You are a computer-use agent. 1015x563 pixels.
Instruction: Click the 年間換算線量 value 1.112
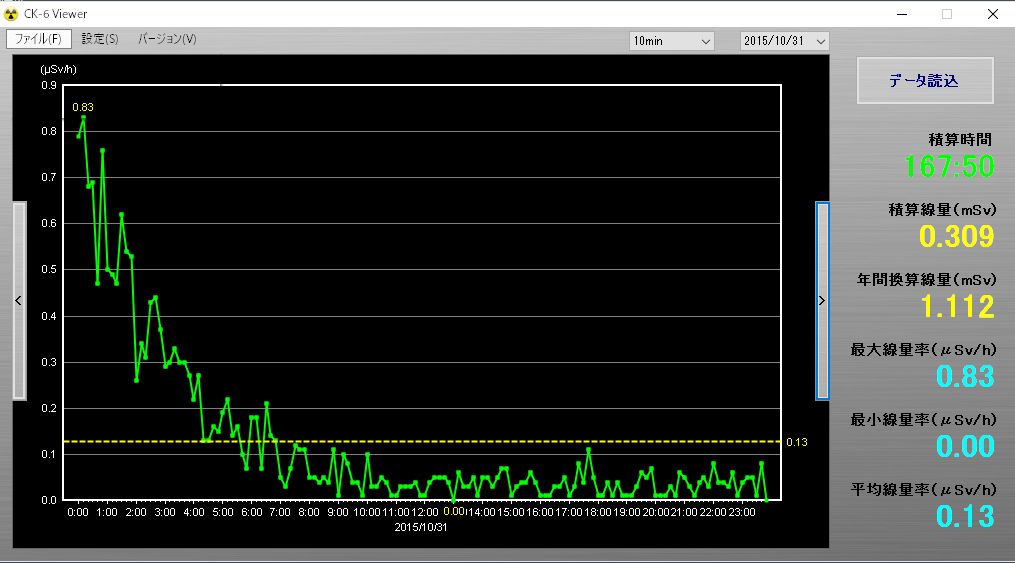[957, 306]
